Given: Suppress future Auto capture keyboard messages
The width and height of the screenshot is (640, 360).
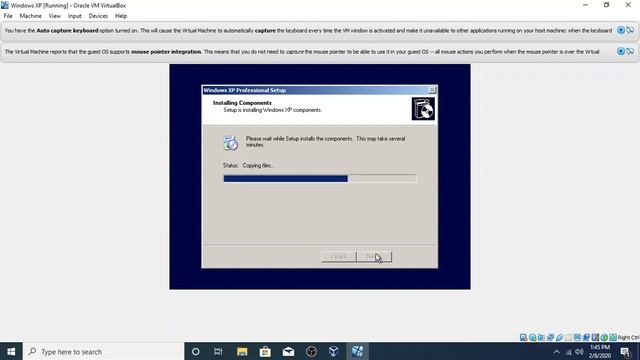Looking at the screenshot, I should (x=630, y=30).
